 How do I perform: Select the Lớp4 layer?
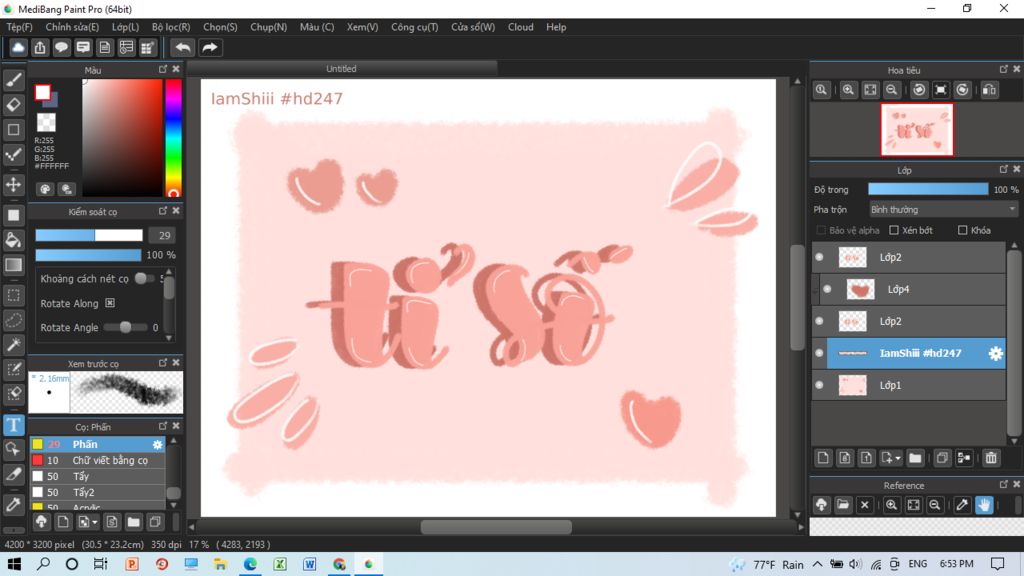point(912,289)
